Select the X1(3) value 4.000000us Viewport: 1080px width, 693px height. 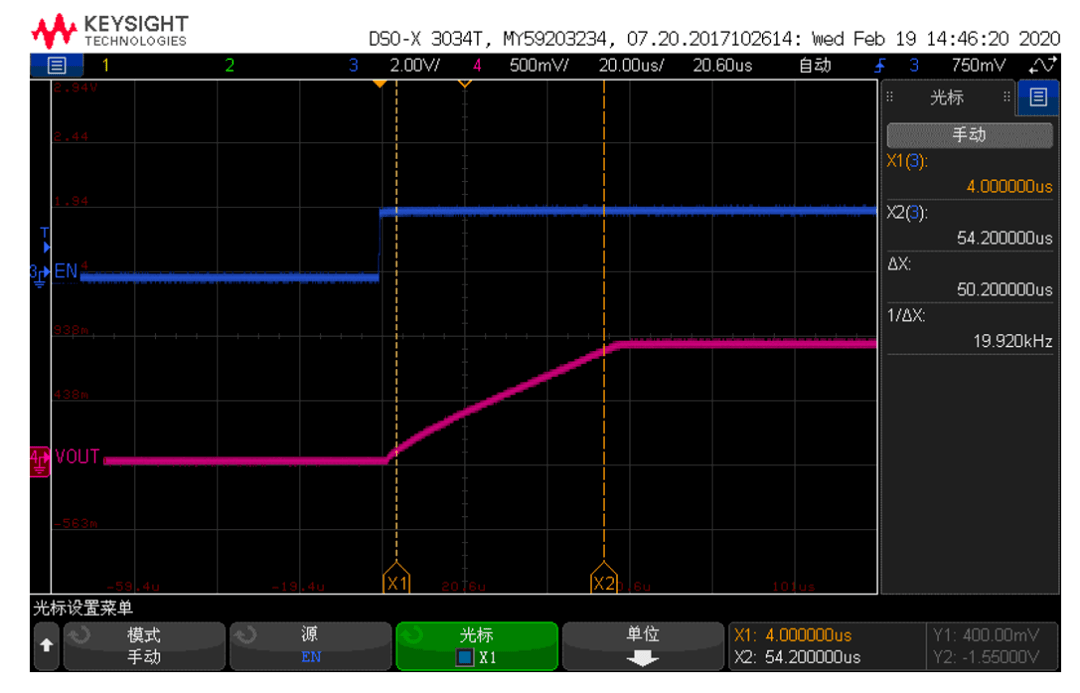pyautogui.click(x=1009, y=186)
